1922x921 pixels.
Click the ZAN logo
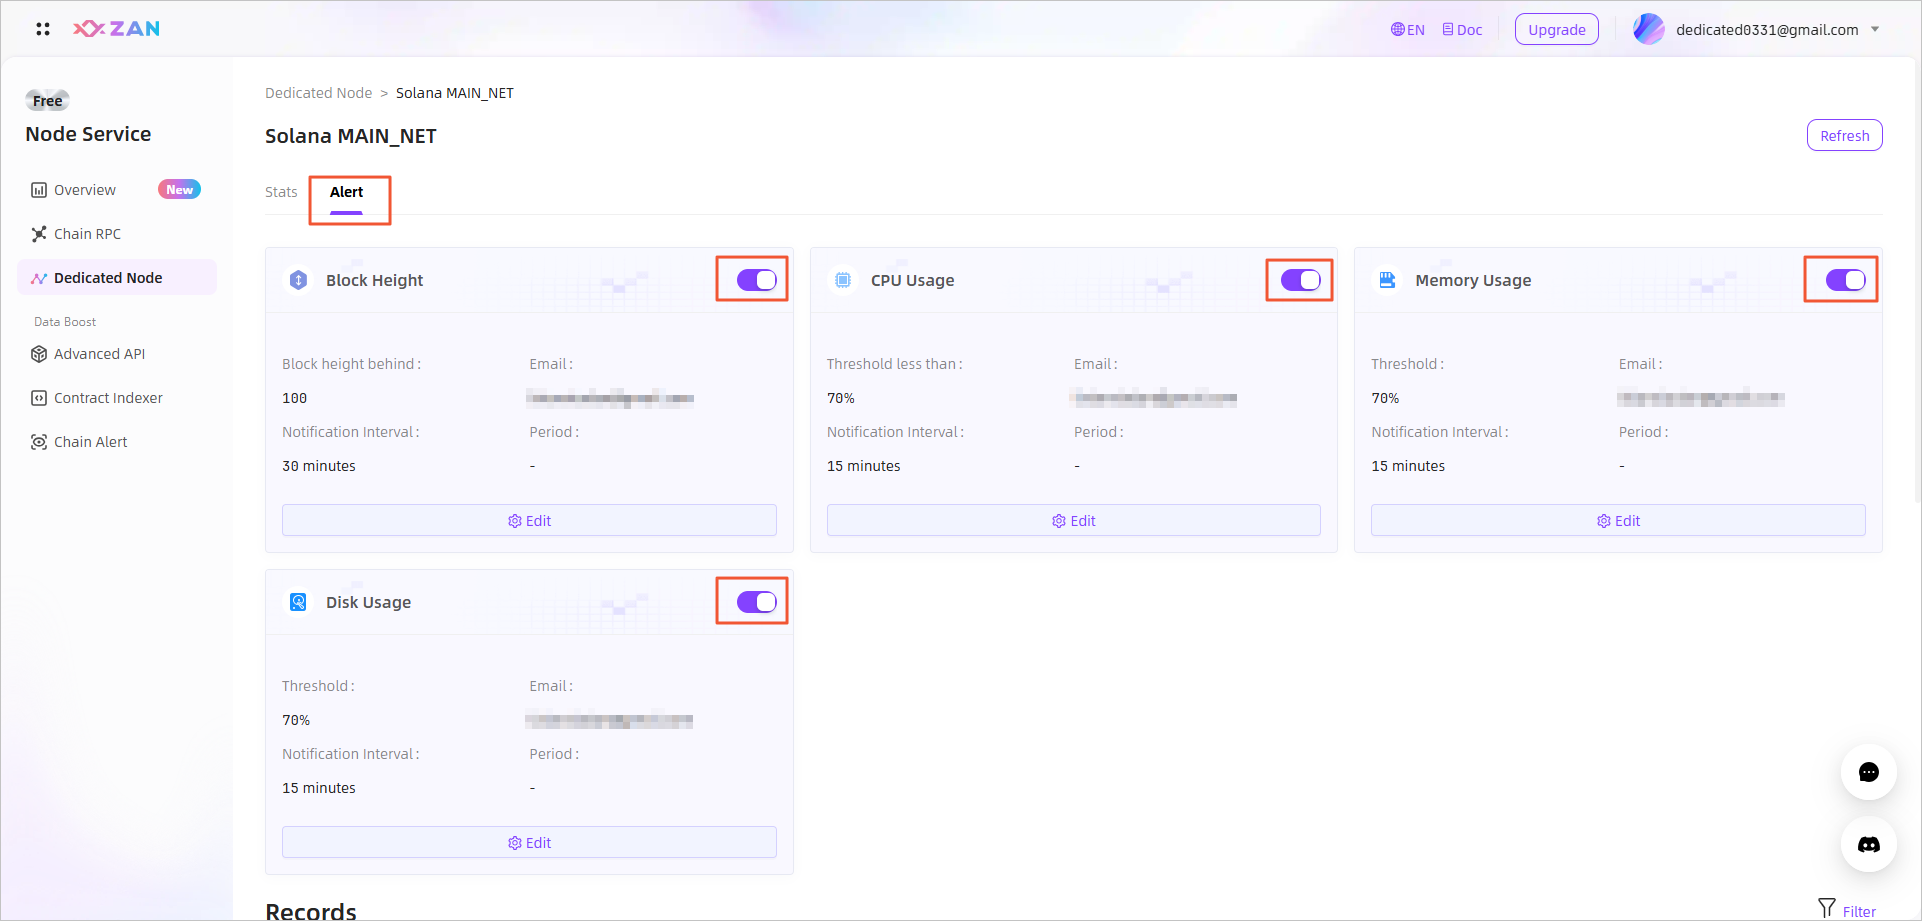tap(116, 29)
